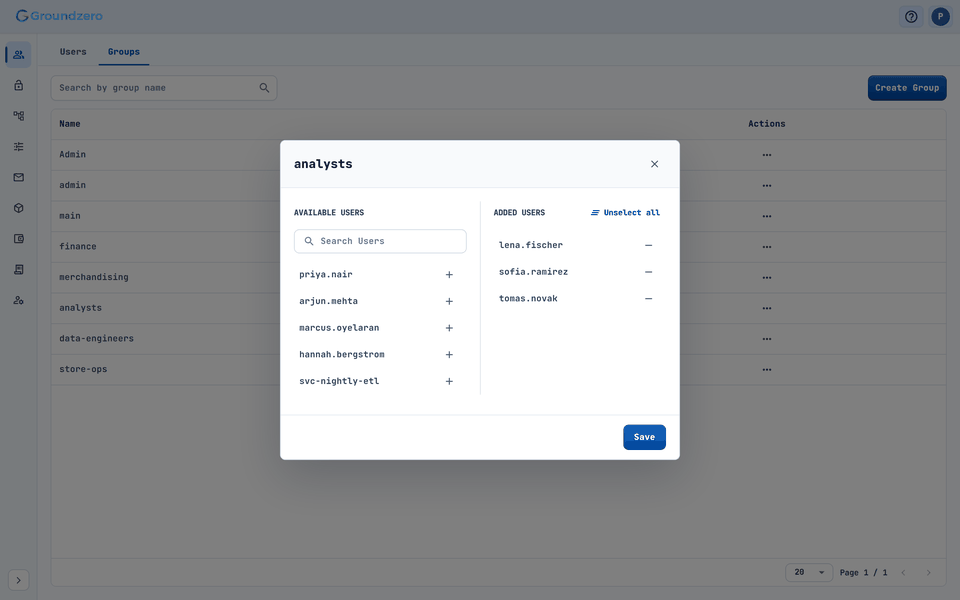Click the Groundzero logo

click(59, 16)
